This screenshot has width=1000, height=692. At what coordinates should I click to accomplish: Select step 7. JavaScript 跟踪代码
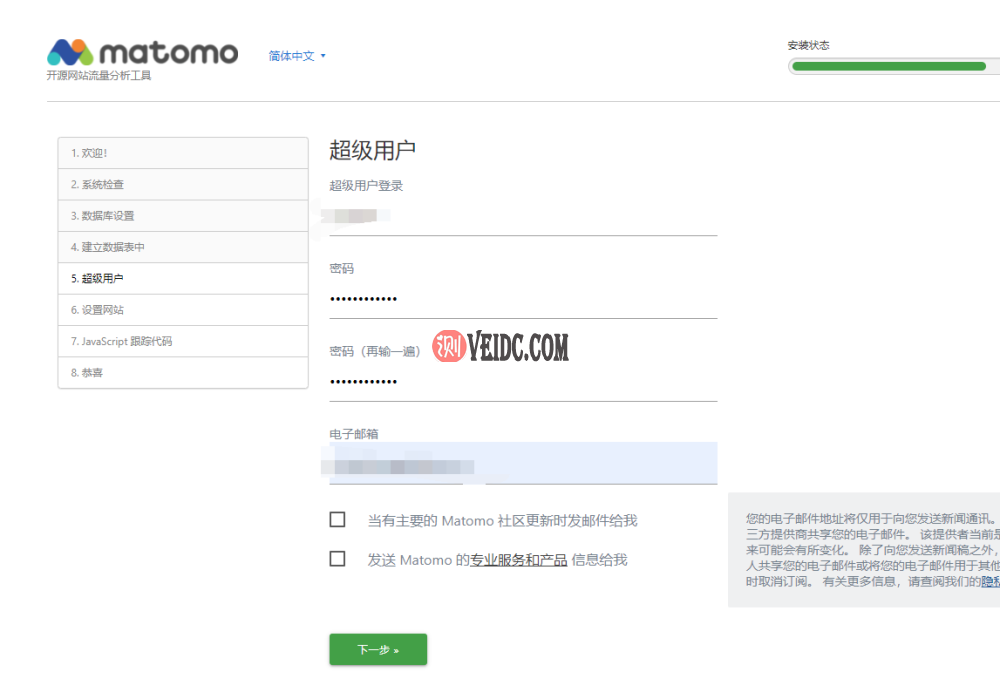[x=183, y=341]
